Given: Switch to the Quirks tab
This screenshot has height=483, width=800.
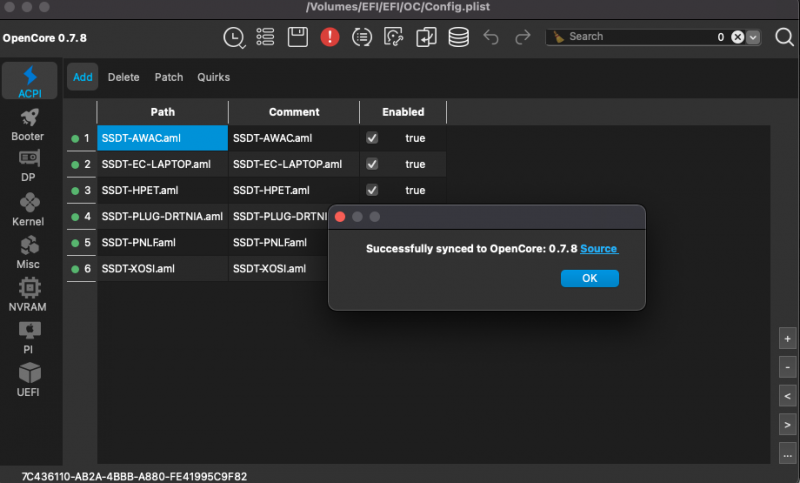Looking at the screenshot, I should coord(214,77).
